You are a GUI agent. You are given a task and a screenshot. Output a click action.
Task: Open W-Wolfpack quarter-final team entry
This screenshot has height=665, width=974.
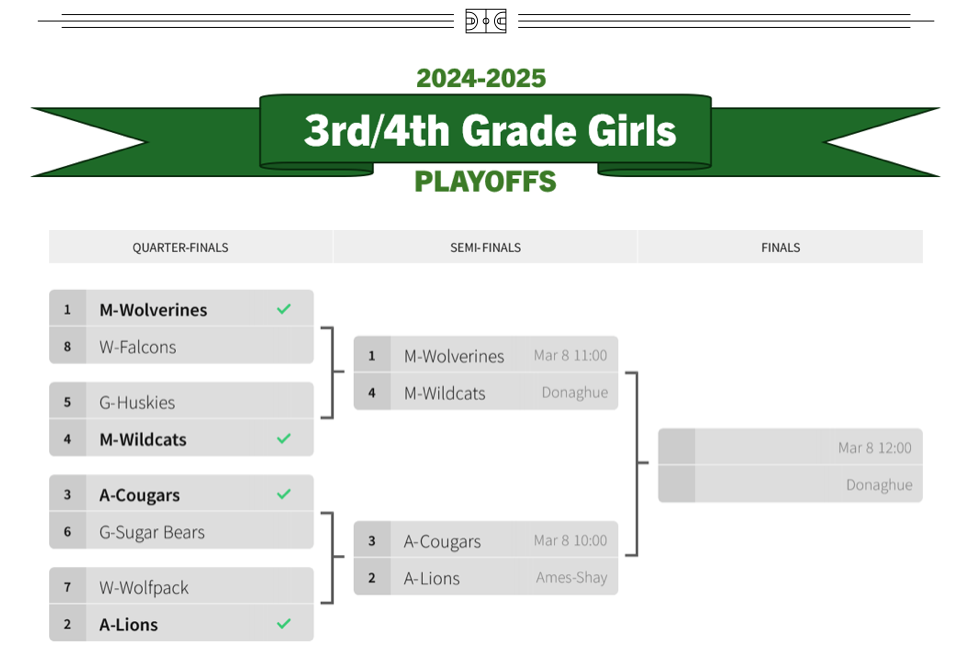[x=144, y=587]
